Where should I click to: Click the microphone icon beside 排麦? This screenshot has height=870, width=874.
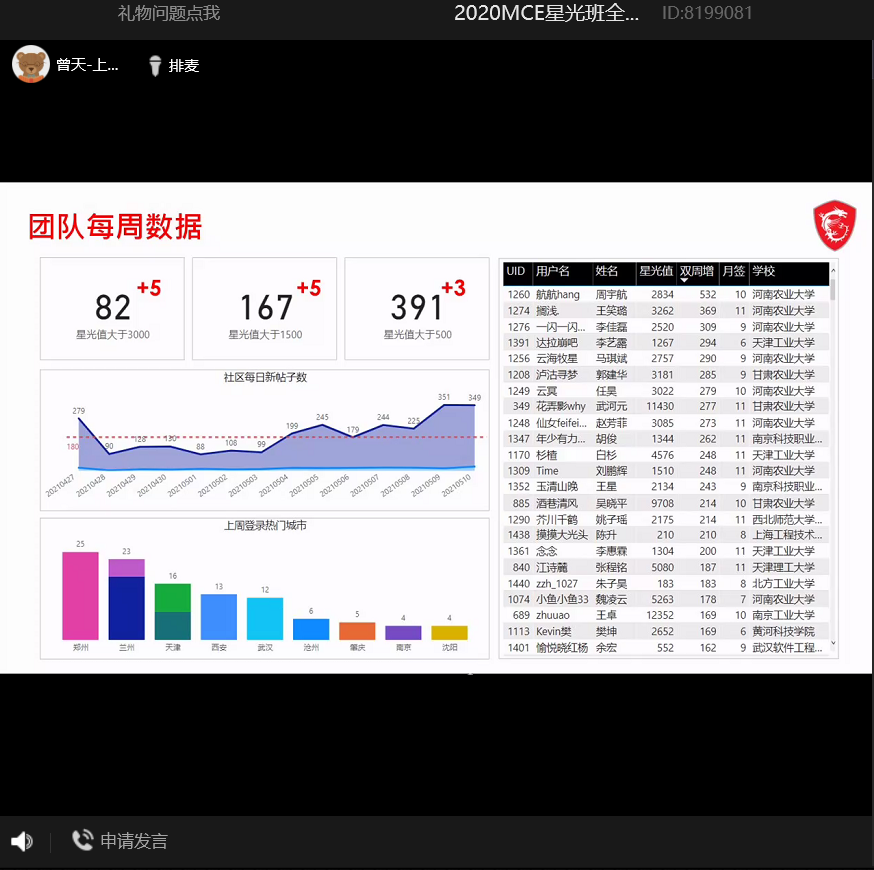coord(155,66)
